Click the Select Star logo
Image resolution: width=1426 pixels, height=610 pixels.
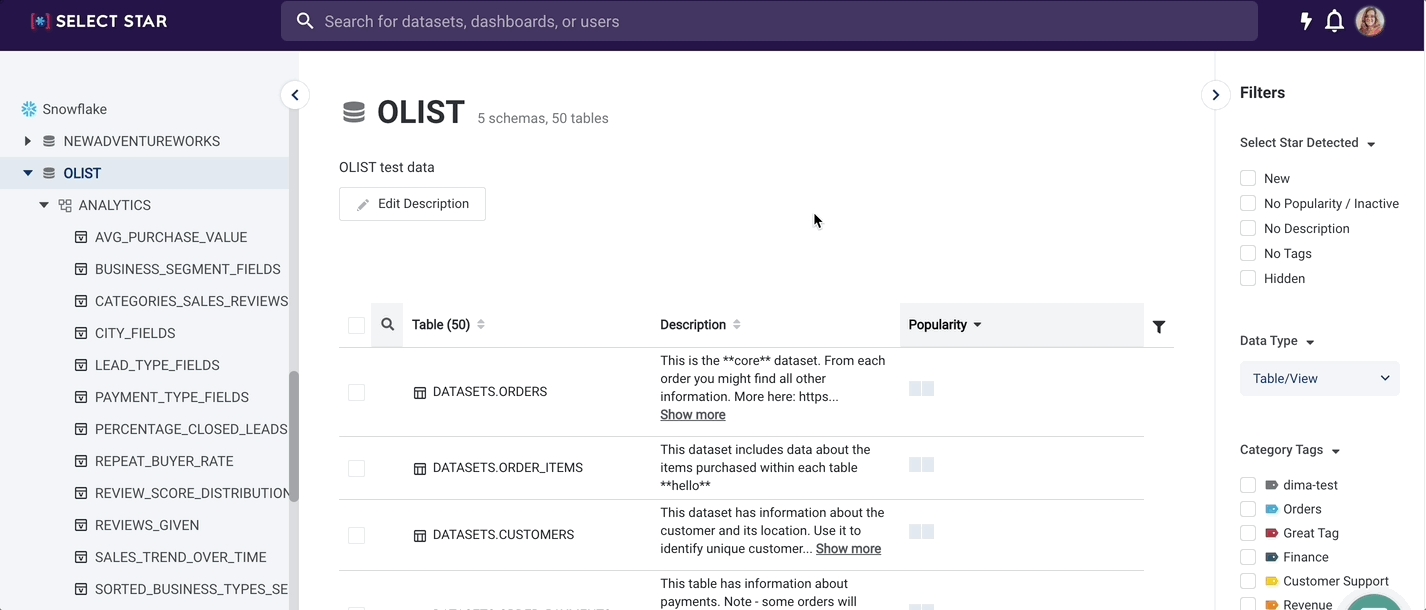(x=99, y=21)
